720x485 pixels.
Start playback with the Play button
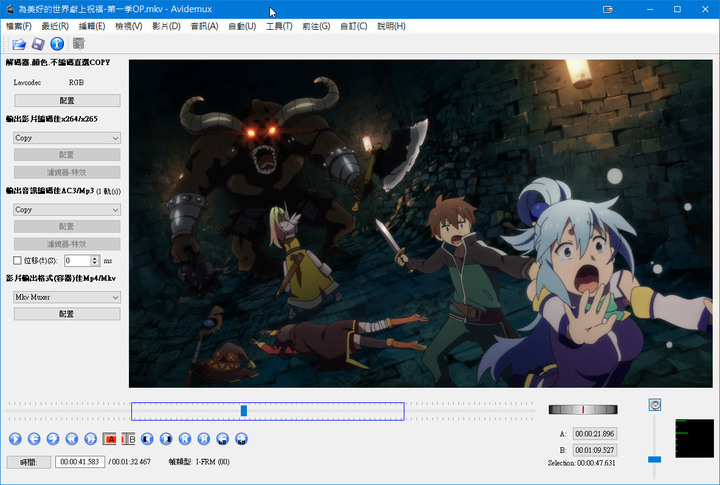15,439
